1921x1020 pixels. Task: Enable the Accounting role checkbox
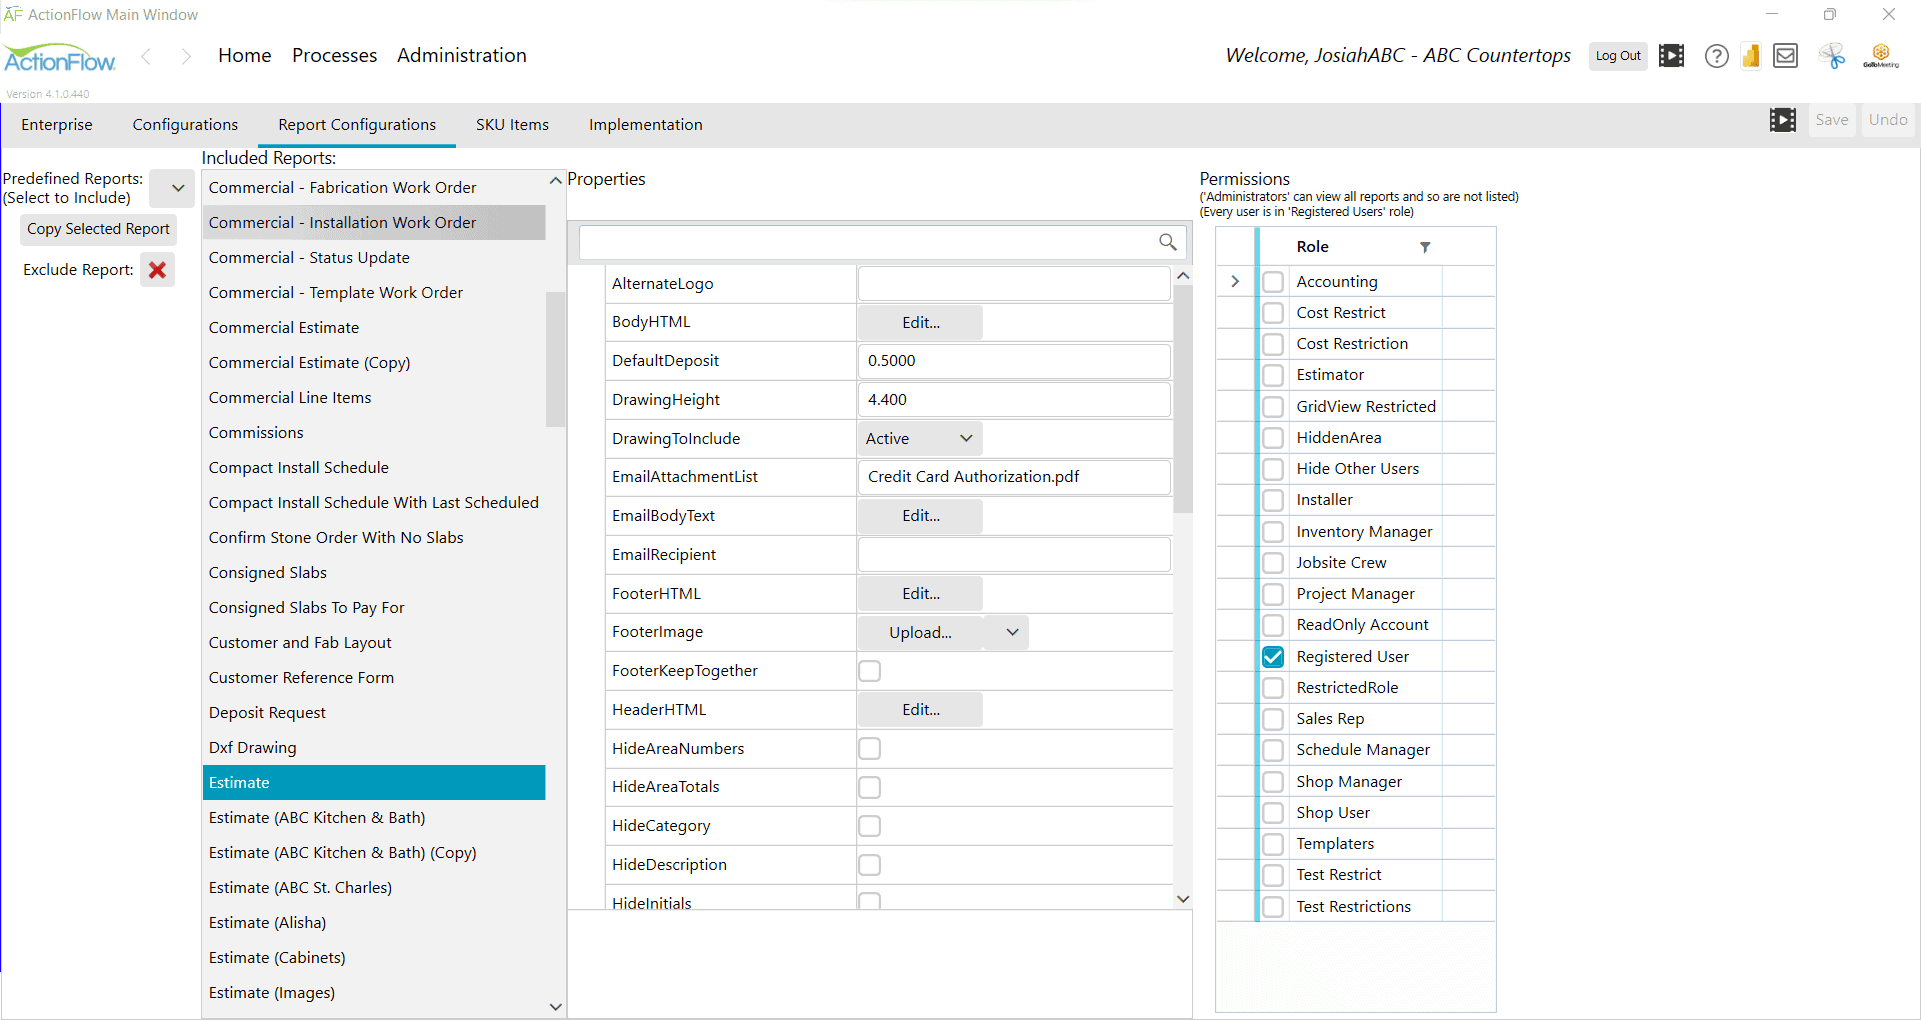coord(1273,281)
